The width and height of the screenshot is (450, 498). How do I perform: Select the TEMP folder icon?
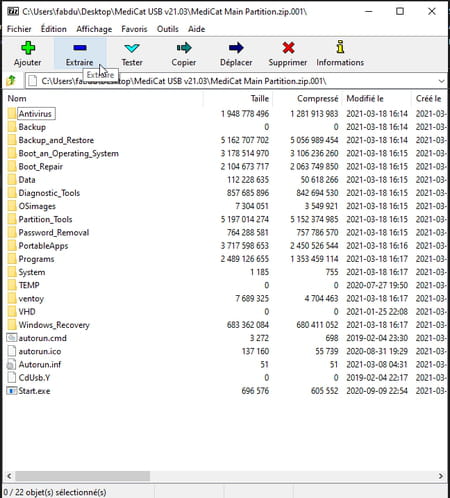pyautogui.click(x=12, y=285)
